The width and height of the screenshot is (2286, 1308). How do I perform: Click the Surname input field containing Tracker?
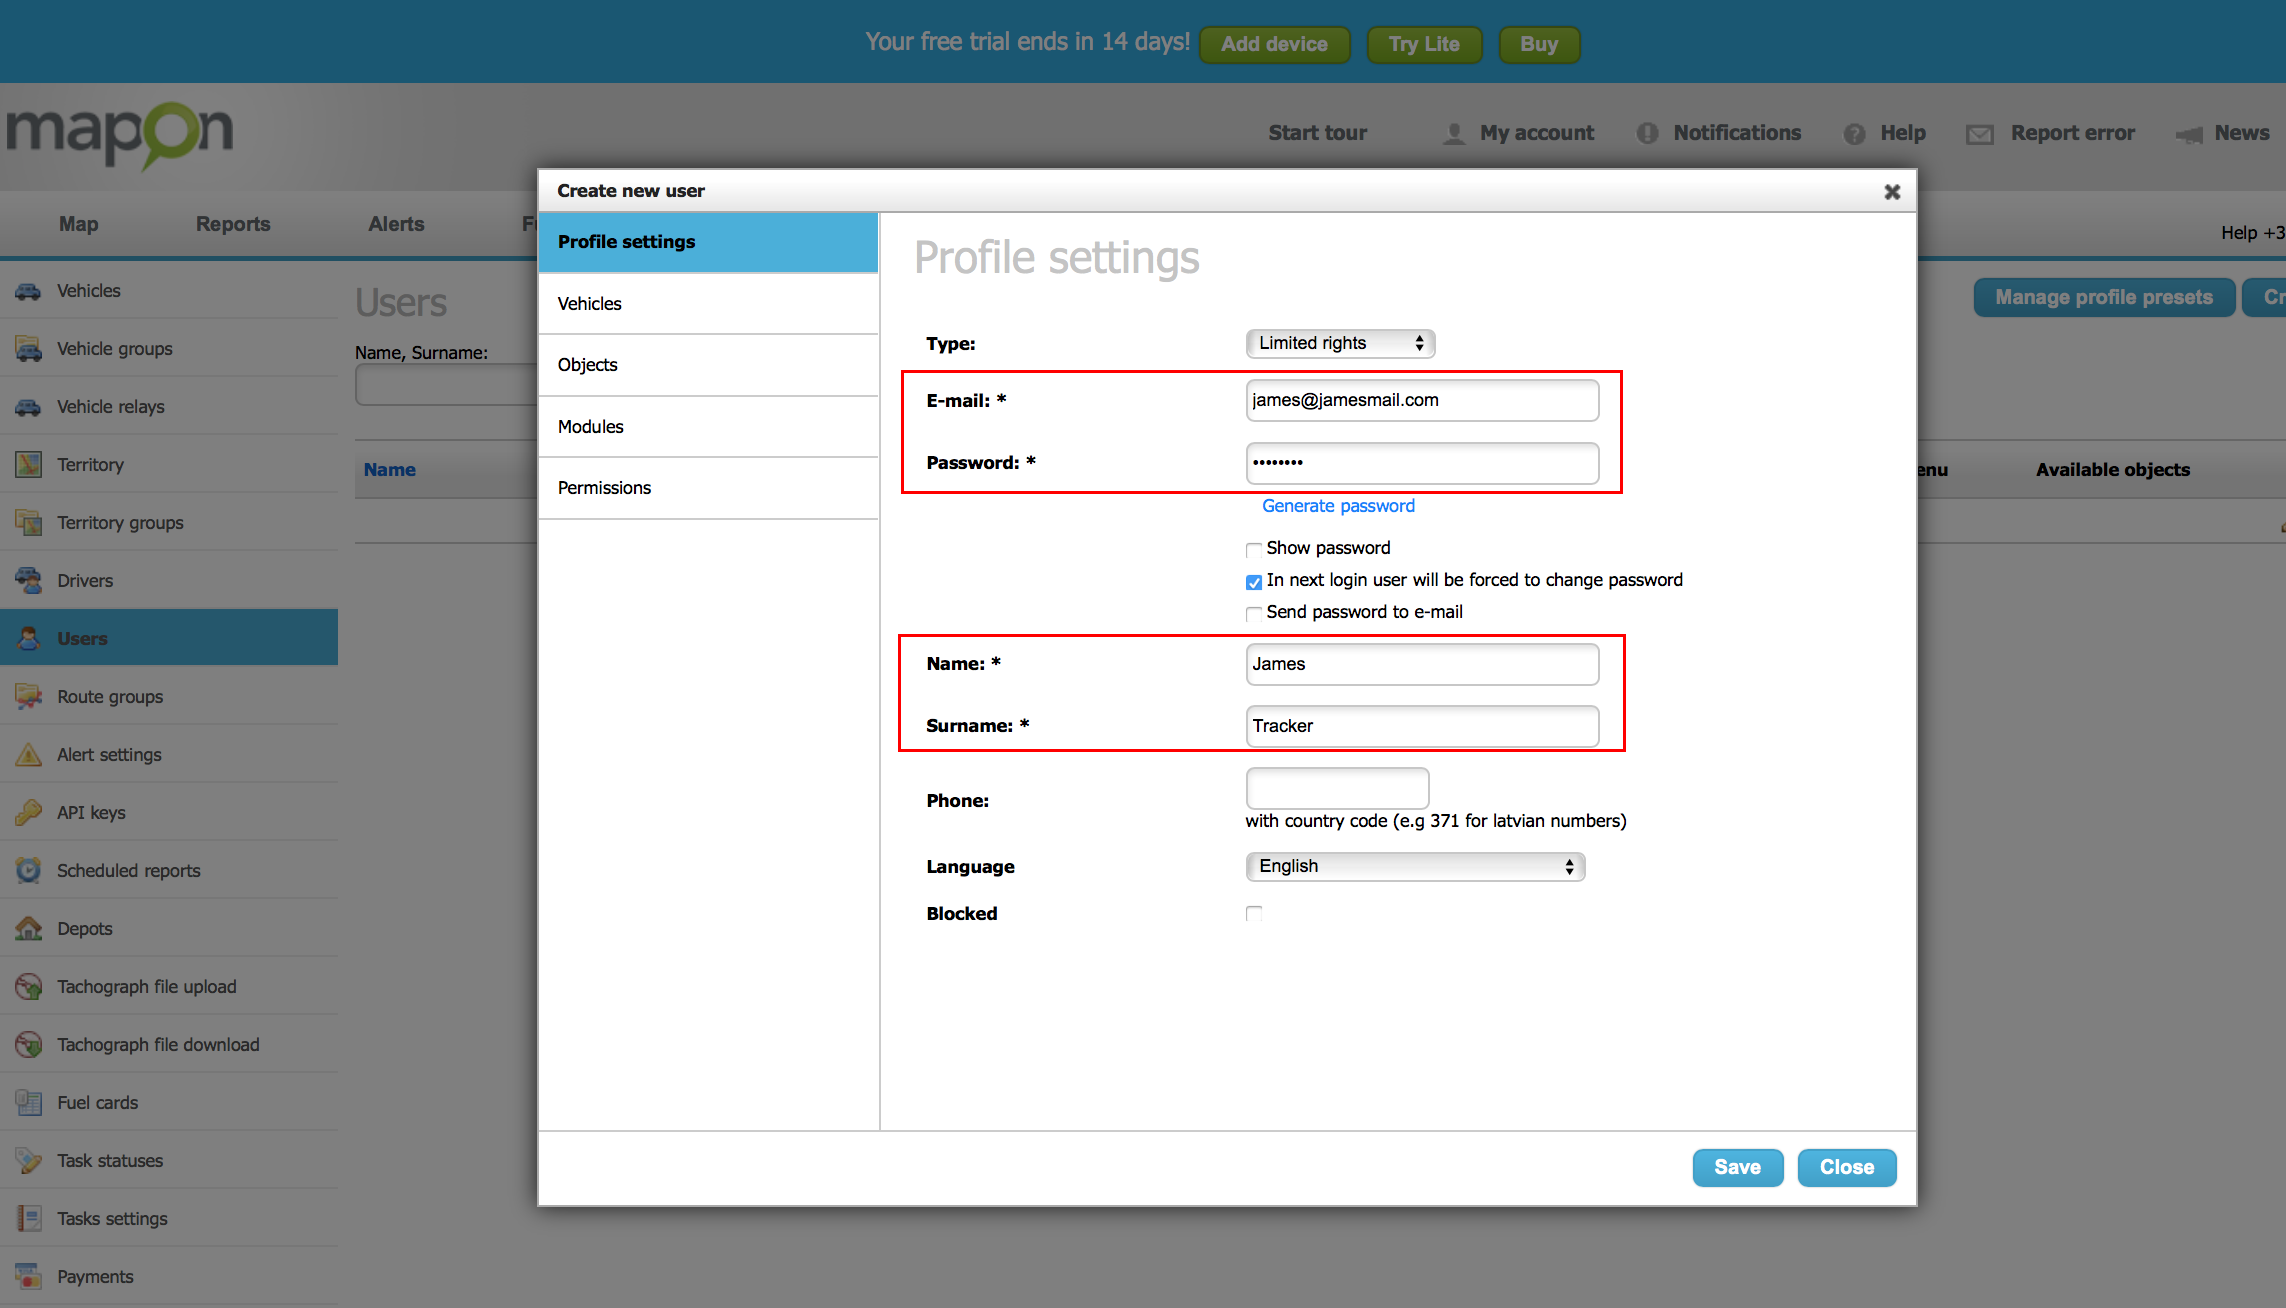coord(1422,726)
